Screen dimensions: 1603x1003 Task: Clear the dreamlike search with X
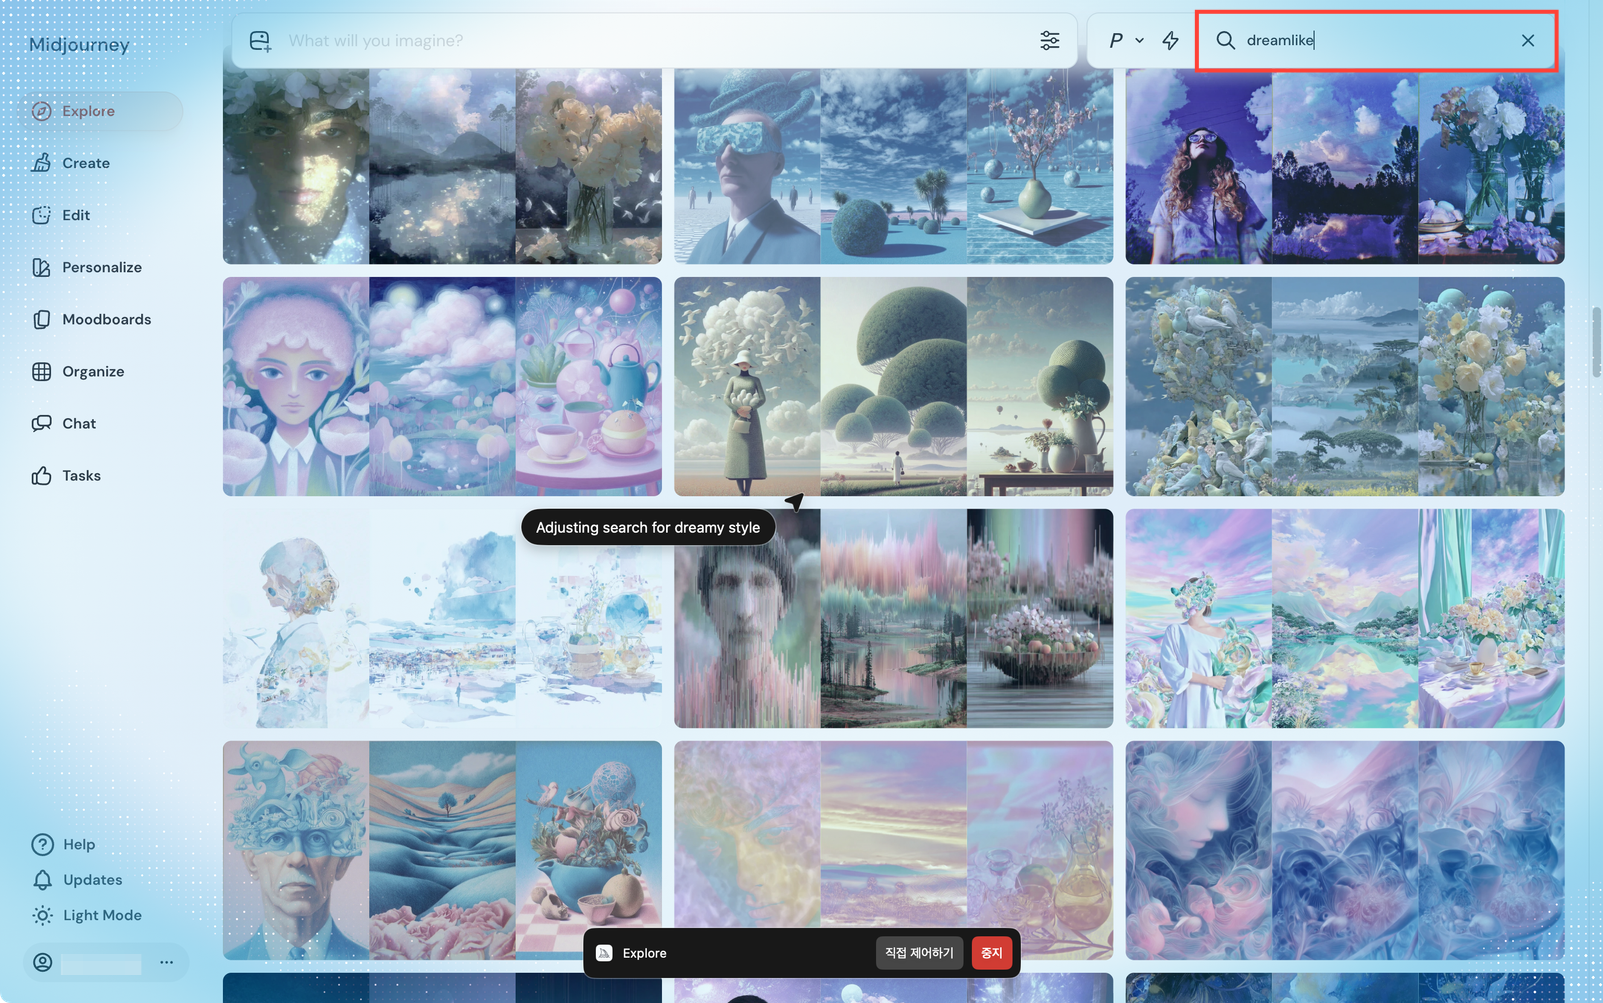coord(1527,41)
